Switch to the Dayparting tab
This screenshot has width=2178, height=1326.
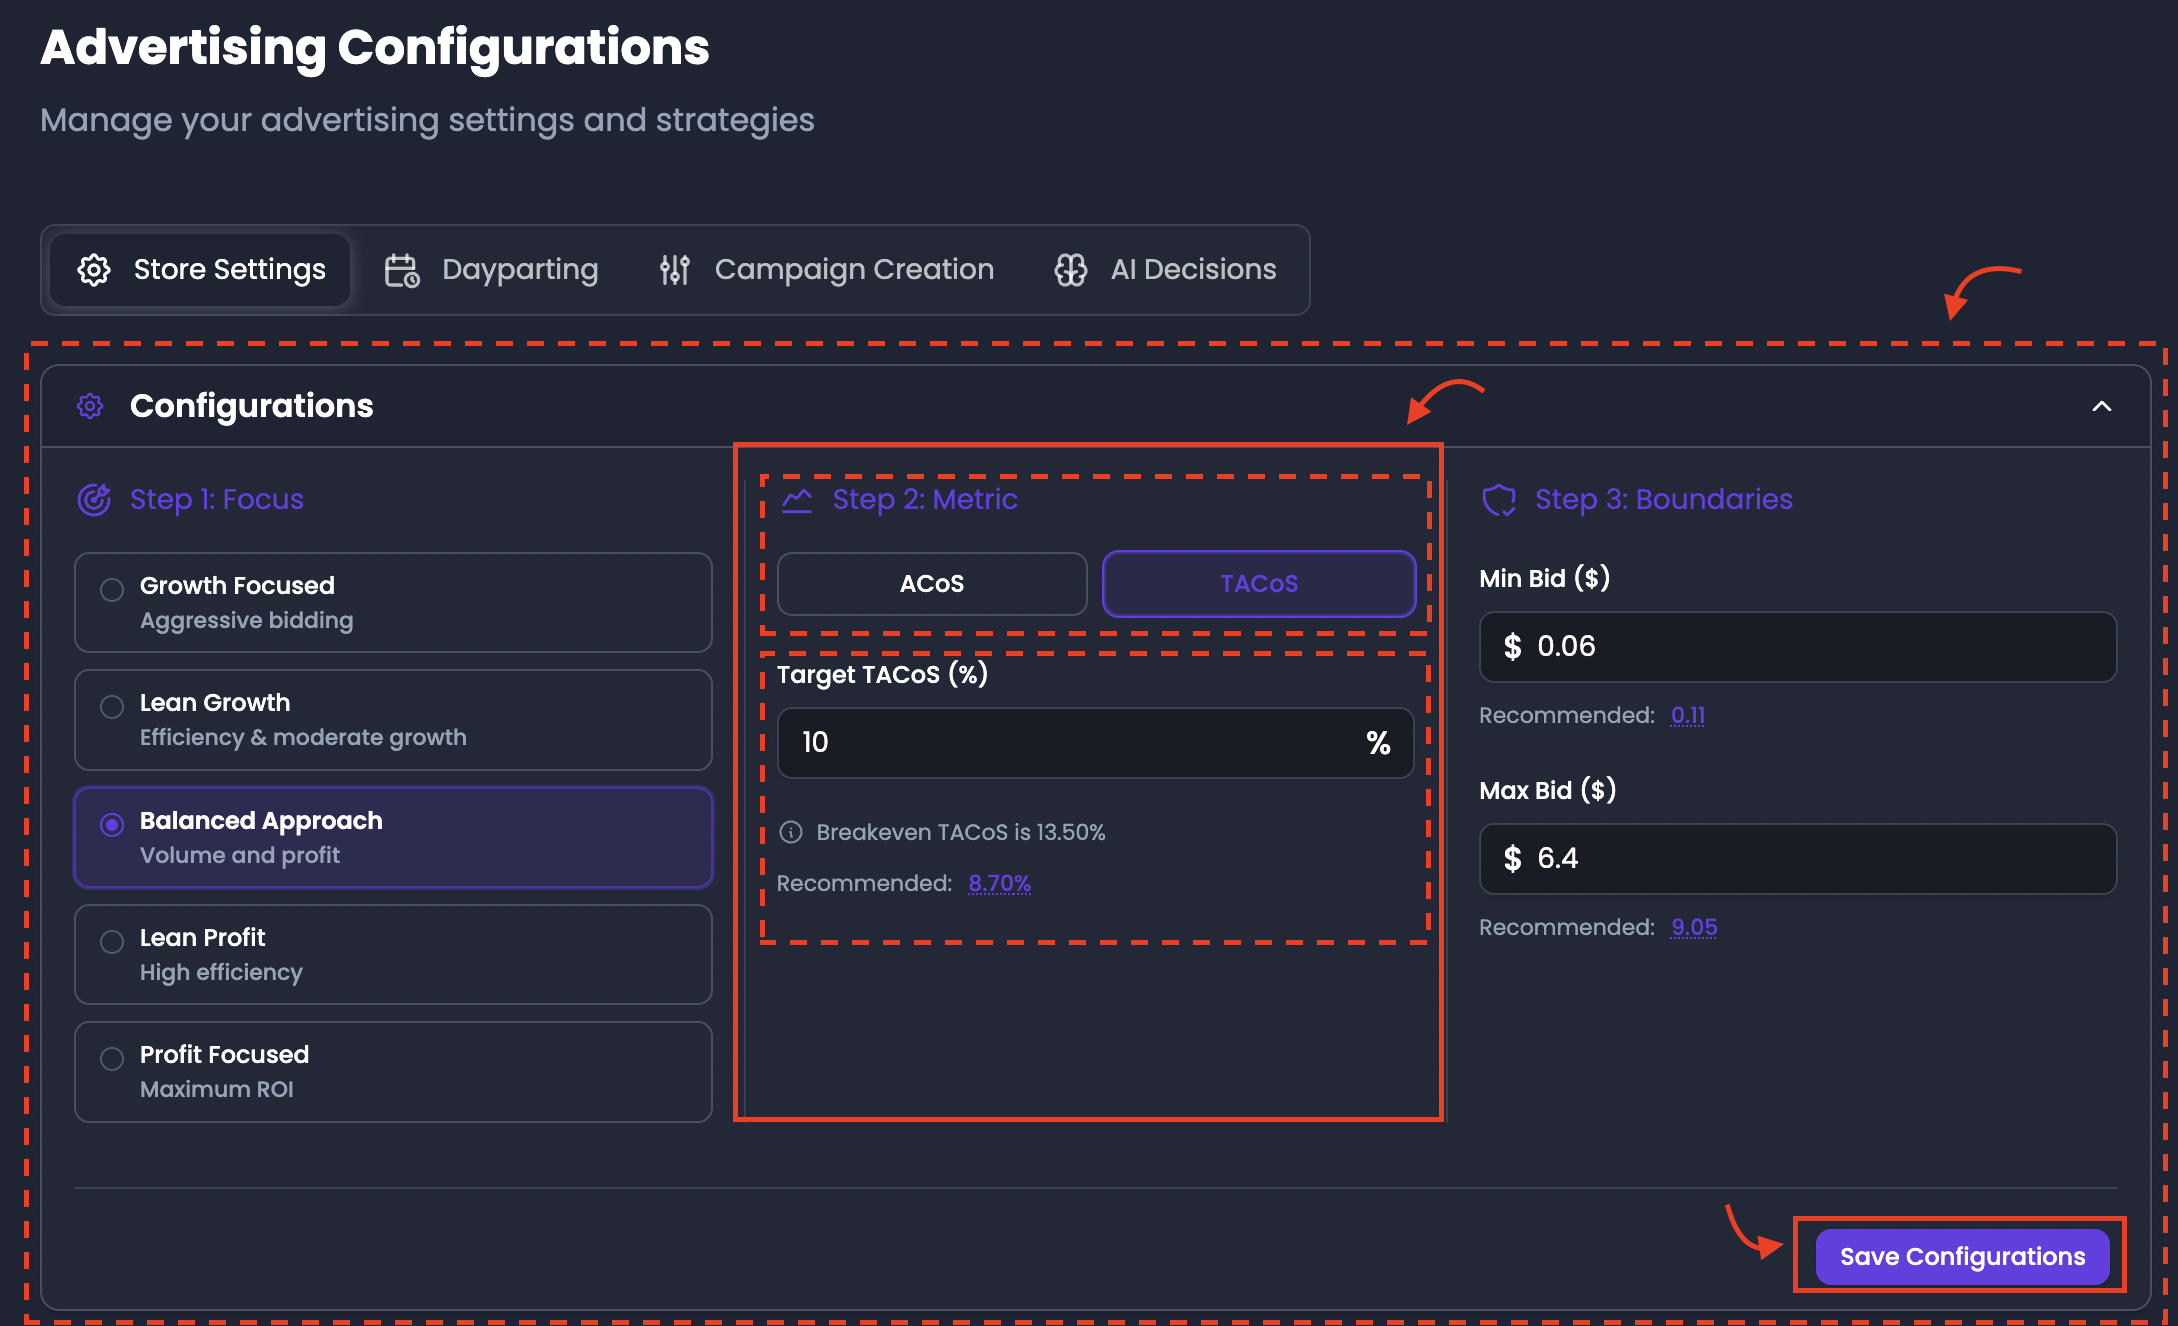[492, 270]
